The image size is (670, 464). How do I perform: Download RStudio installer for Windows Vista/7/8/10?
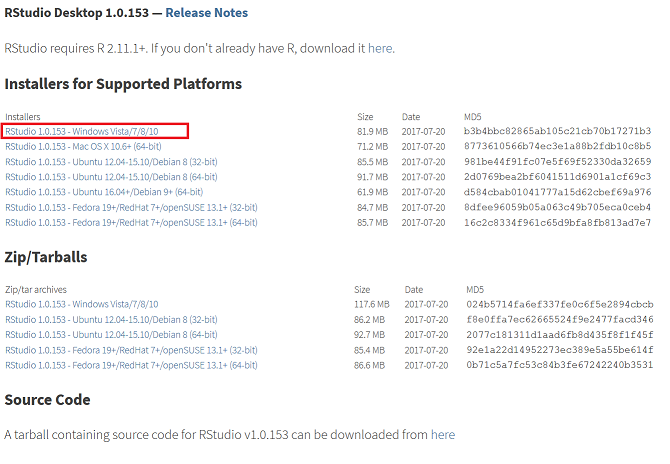(82, 131)
